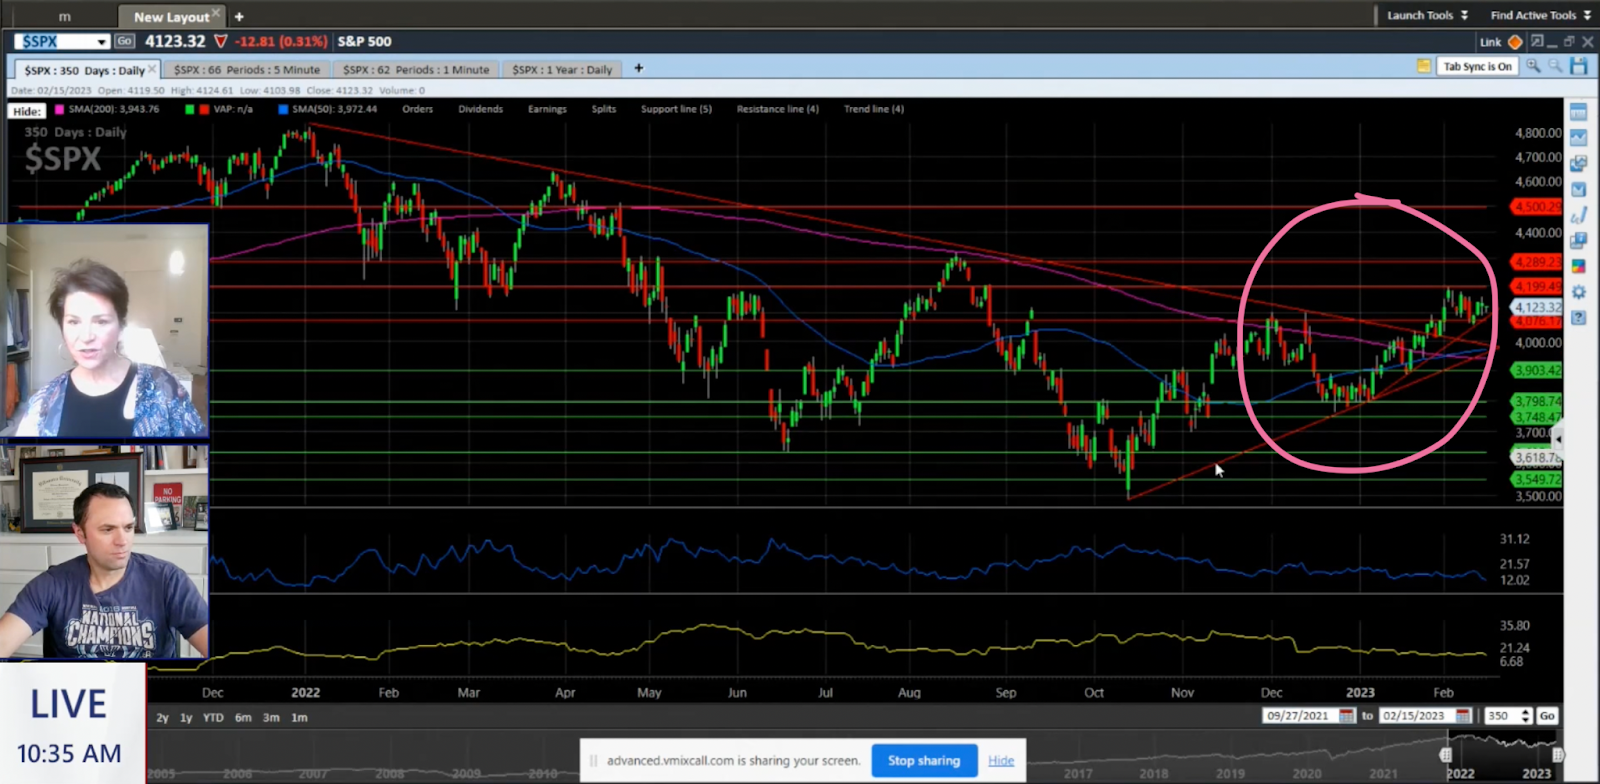Click the pop-out window arrow icon
Image resolution: width=1600 pixels, height=784 pixels.
[1537, 41]
